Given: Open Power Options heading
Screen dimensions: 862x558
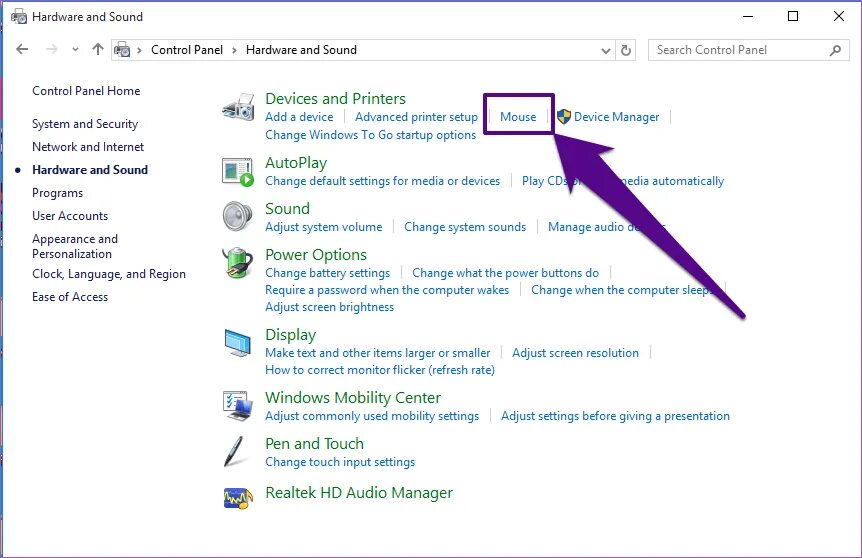Looking at the screenshot, I should click(x=316, y=255).
